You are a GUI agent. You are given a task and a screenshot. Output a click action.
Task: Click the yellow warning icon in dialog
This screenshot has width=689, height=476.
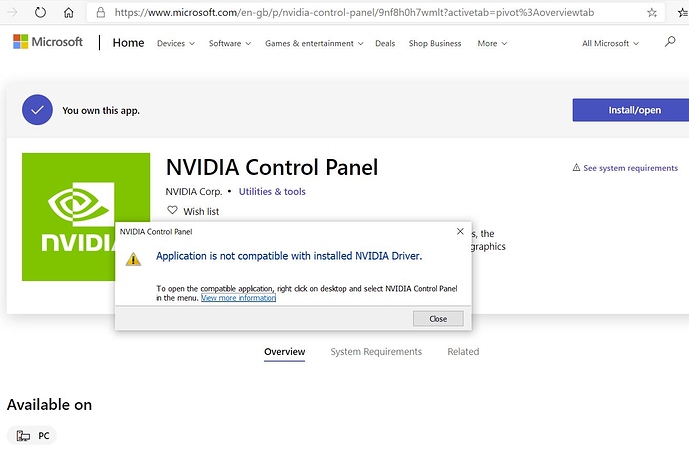tap(133, 259)
